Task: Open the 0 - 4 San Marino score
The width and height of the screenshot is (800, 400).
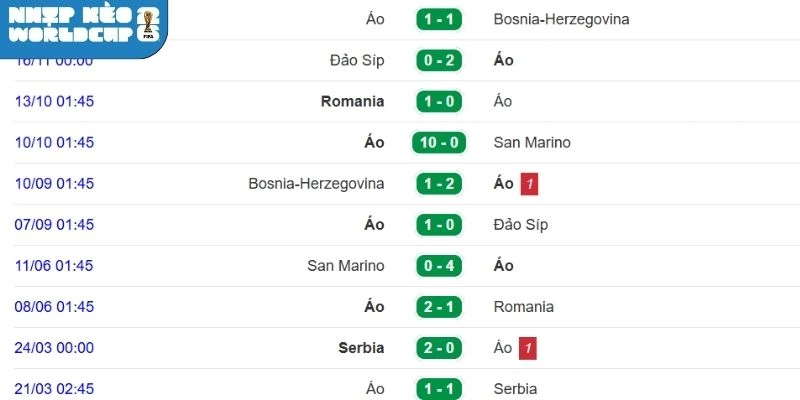Action: (x=439, y=265)
